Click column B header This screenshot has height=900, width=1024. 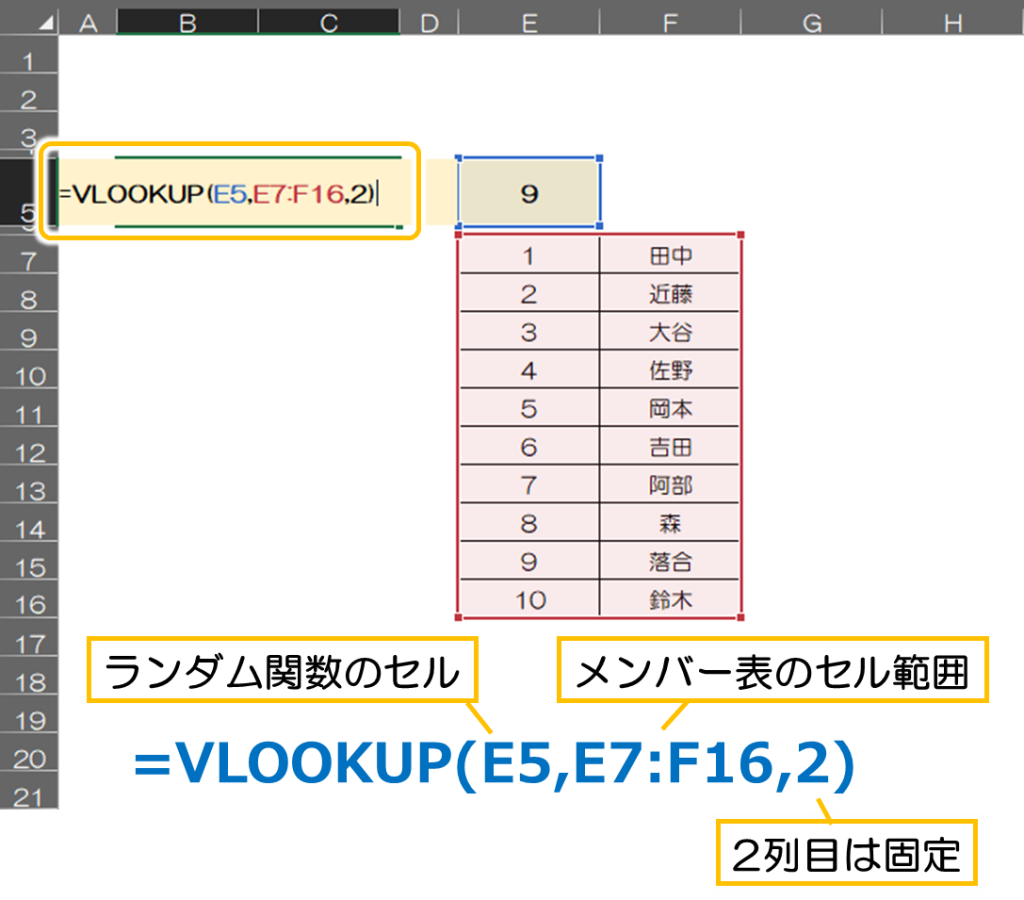tap(187, 22)
